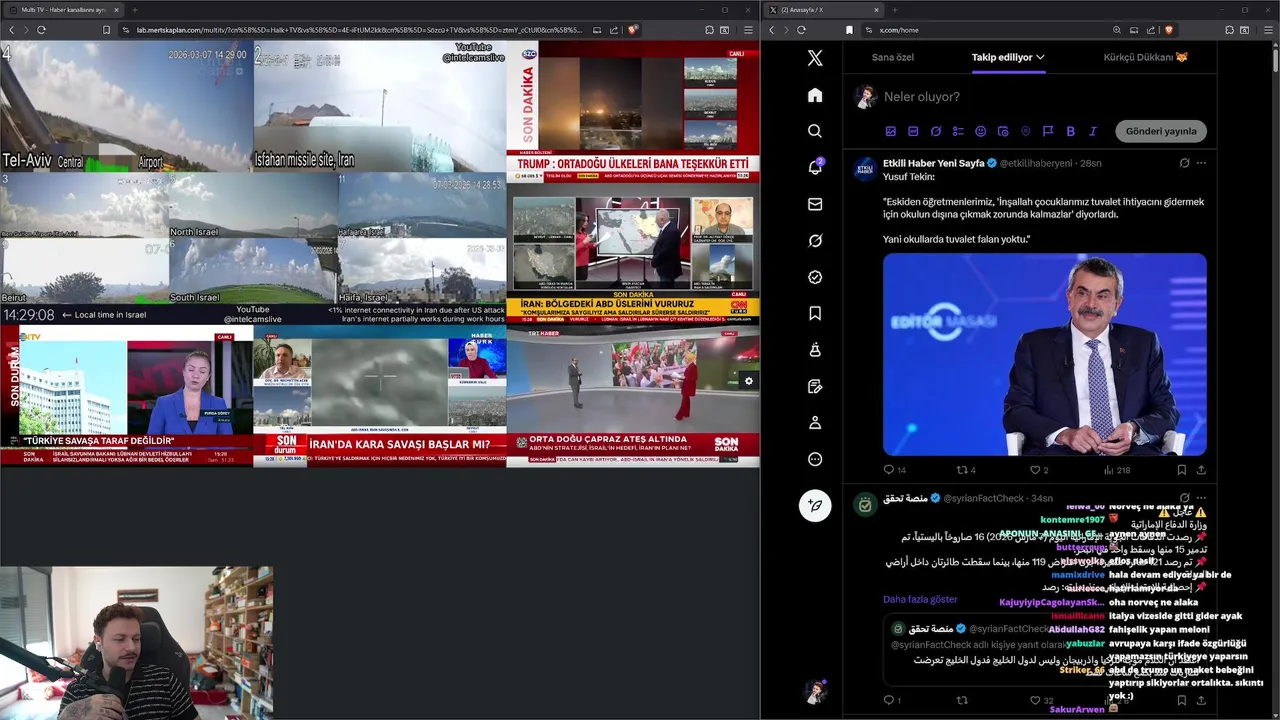Bookmark the Etkili Haber post
Viewport: 1280px width, 720px height.
tap(1181, 470)
